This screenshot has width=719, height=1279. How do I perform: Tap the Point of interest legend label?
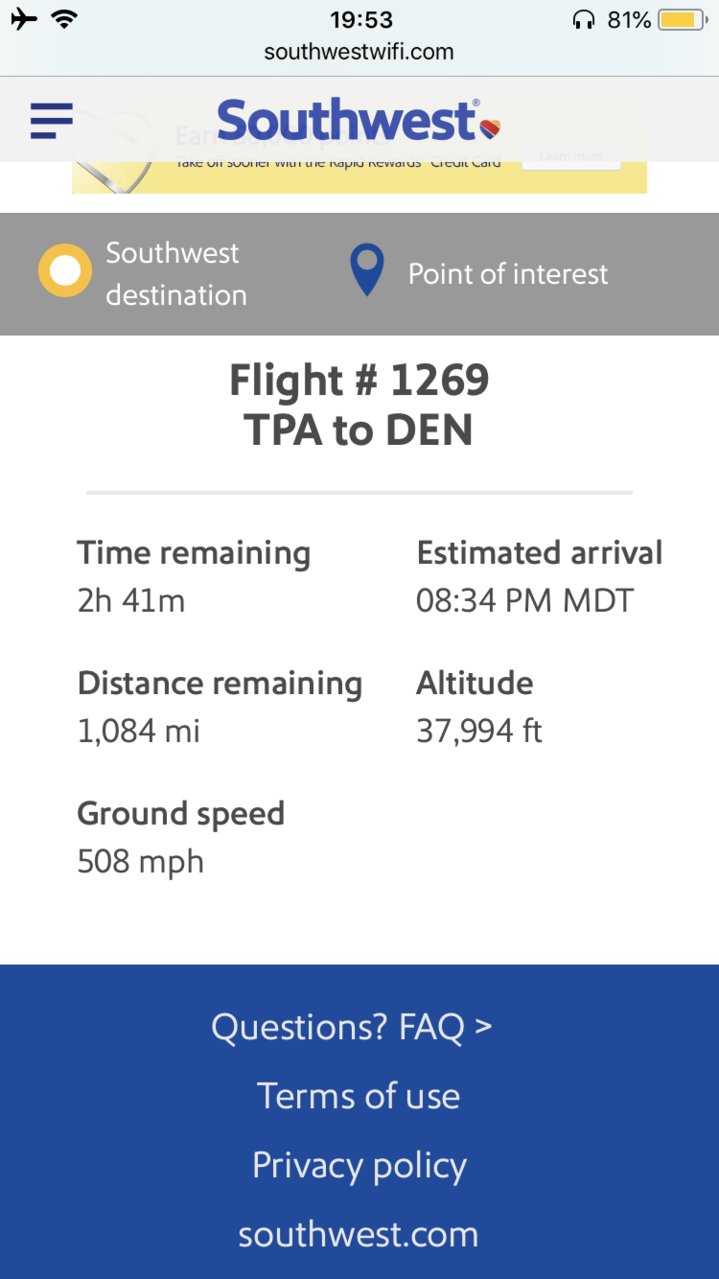(508, 274)
